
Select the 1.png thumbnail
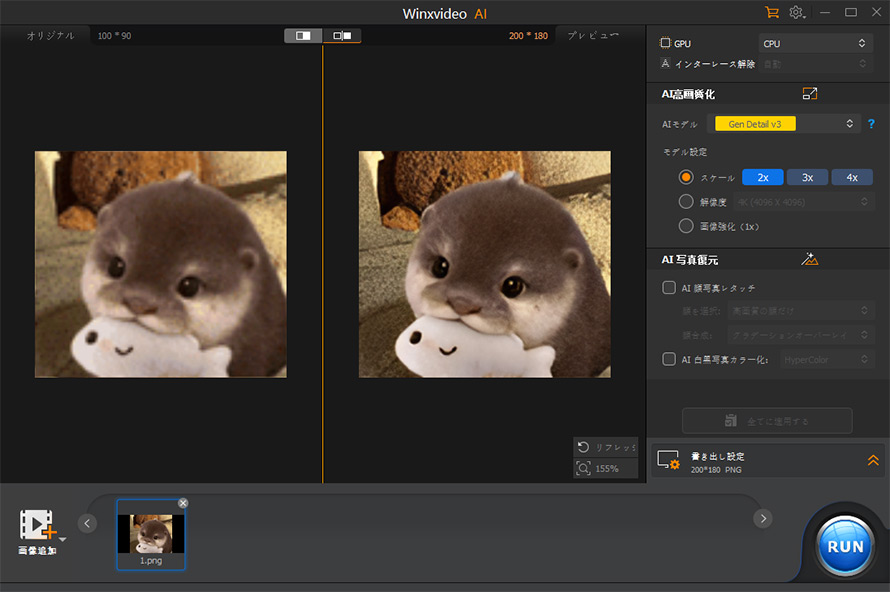click(151, 535)
